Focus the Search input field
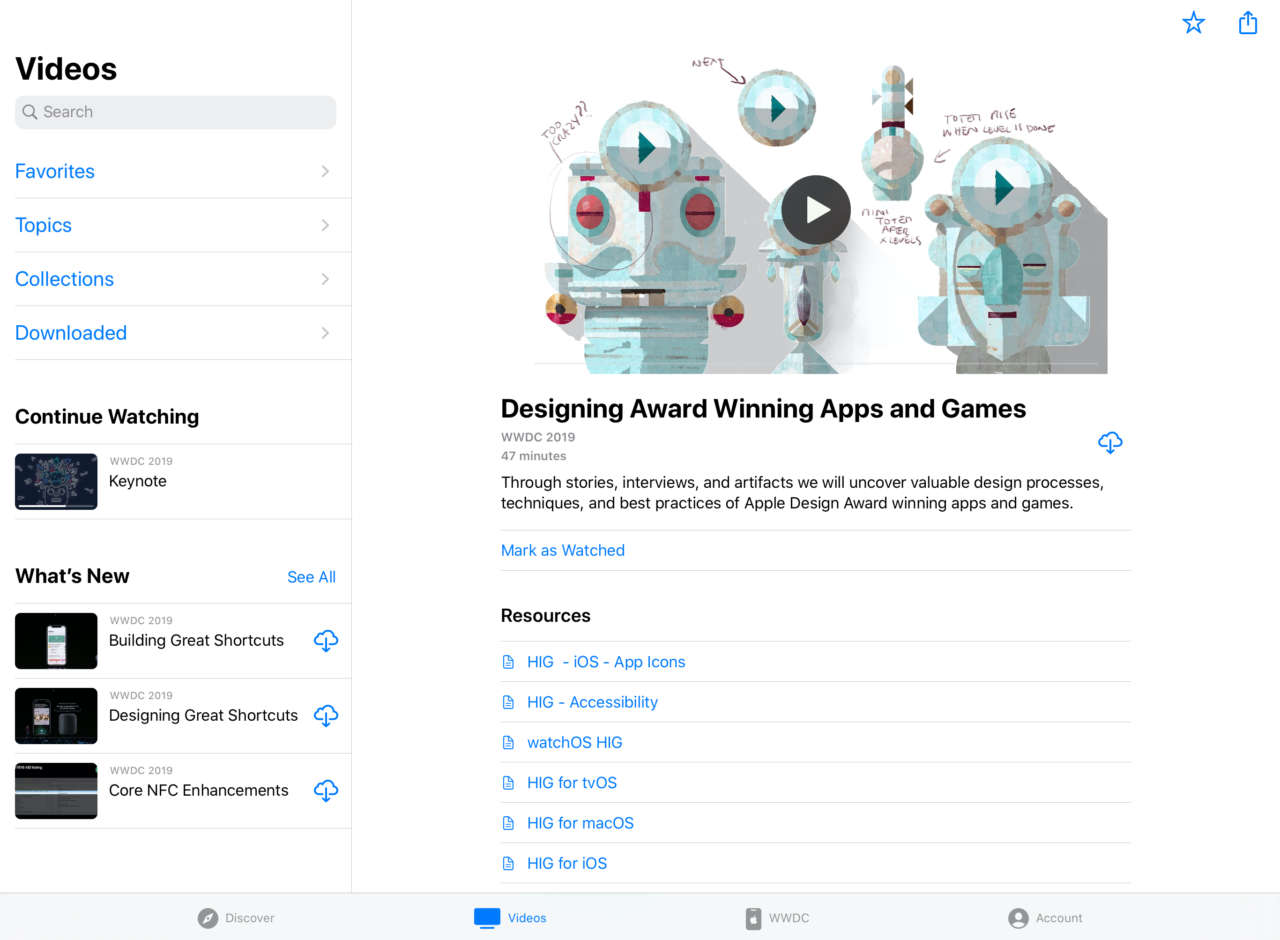Image resolution: width=1280 pixels, height=940 pixels. (x=176, y=112)
